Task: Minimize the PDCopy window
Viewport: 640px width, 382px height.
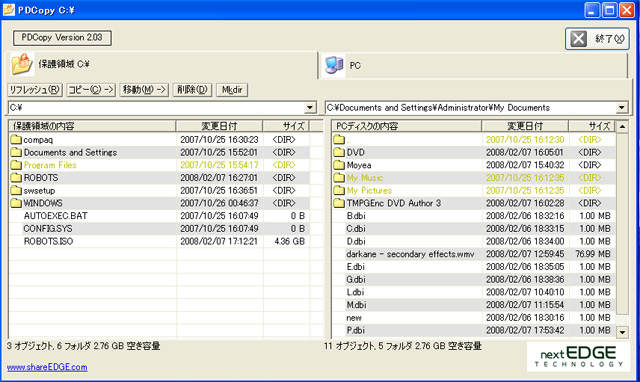Action: tap(592, 10)
